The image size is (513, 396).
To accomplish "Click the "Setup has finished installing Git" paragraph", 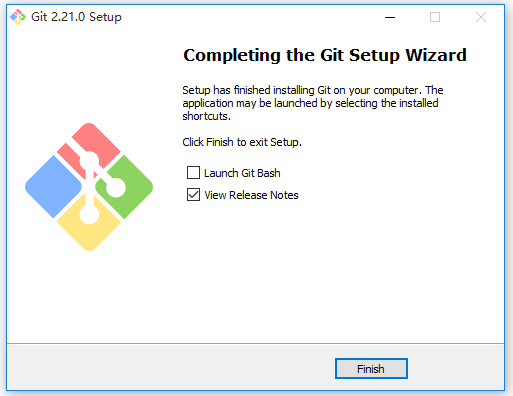I will [x=313, y=103].
